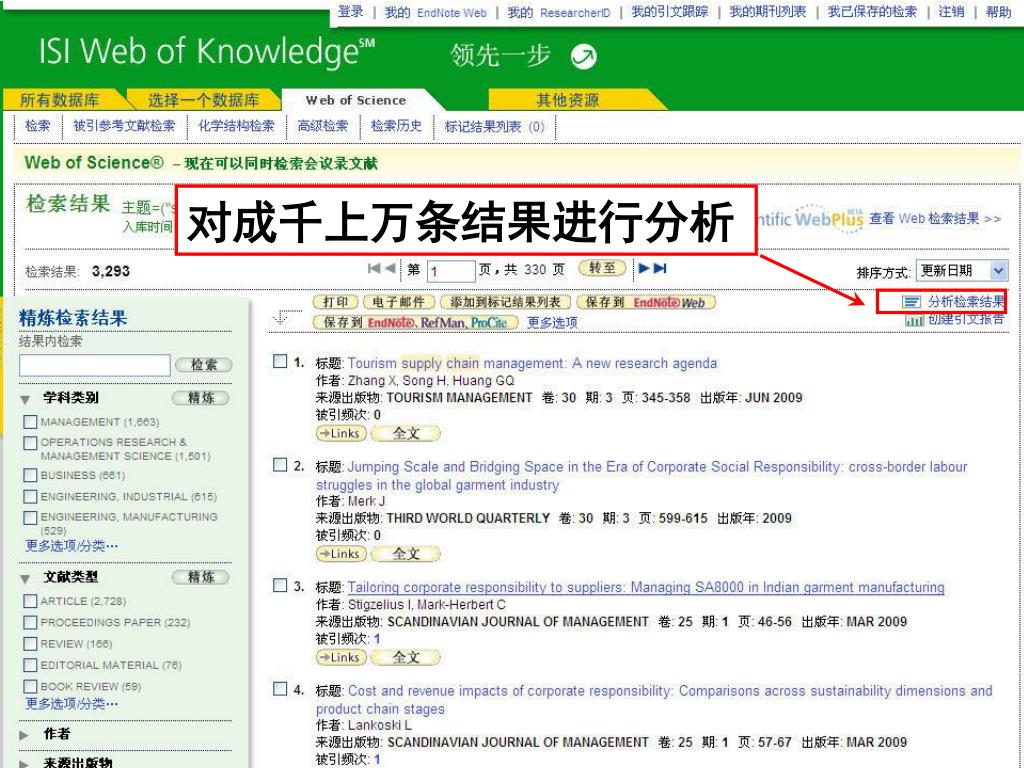The height and width of the screenshot is (768, 1024).
Task: Check BOOK REVIEW (59) document type
Action: 30,686
